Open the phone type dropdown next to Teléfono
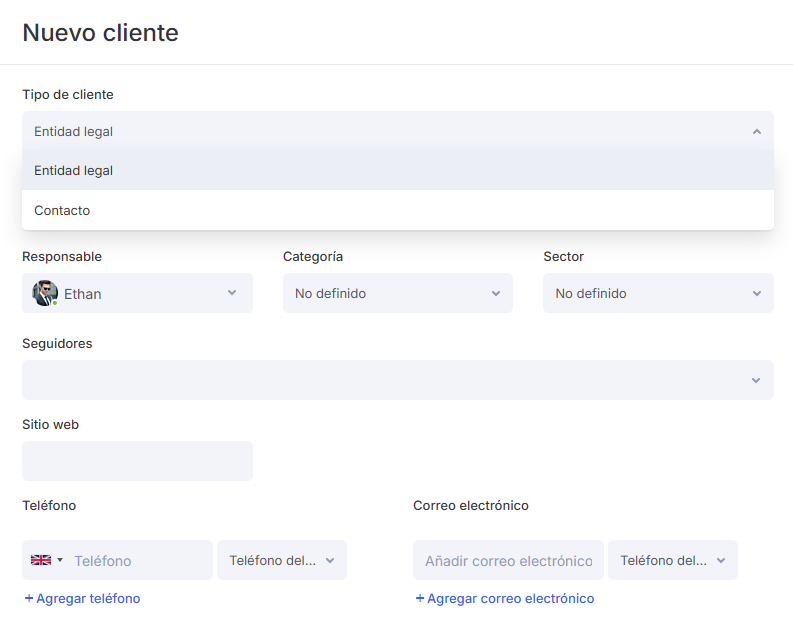 [x=282, y=560]
